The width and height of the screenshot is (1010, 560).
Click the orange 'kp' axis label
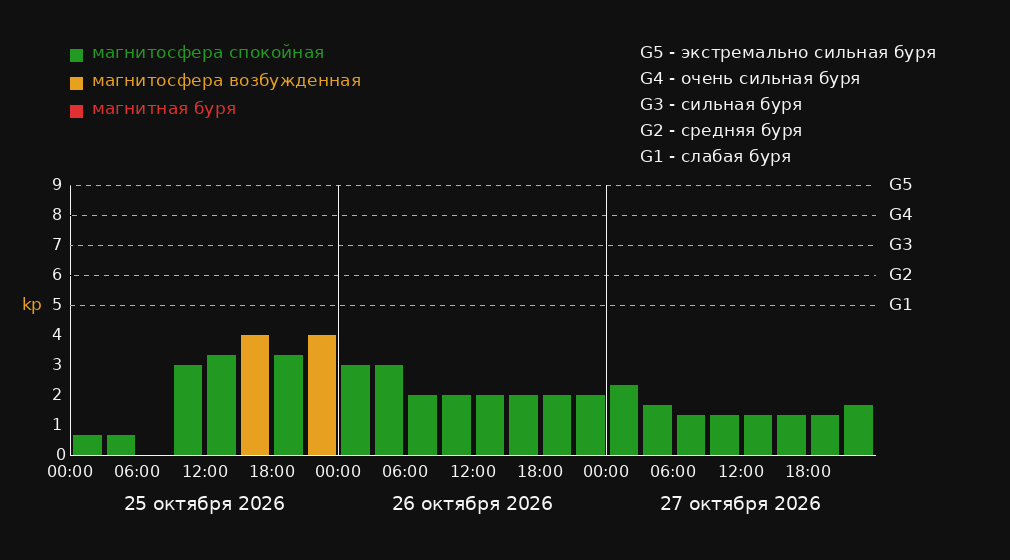32,305
